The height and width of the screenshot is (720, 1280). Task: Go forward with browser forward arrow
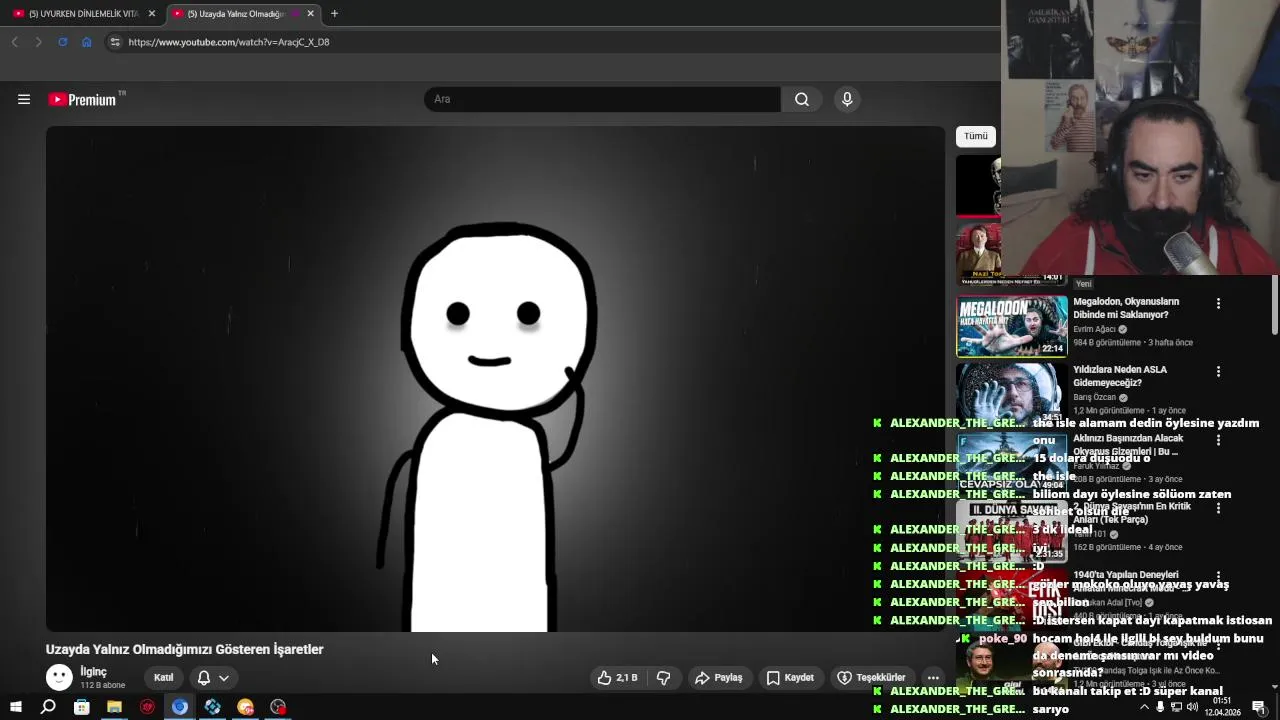tap(38, 42)
